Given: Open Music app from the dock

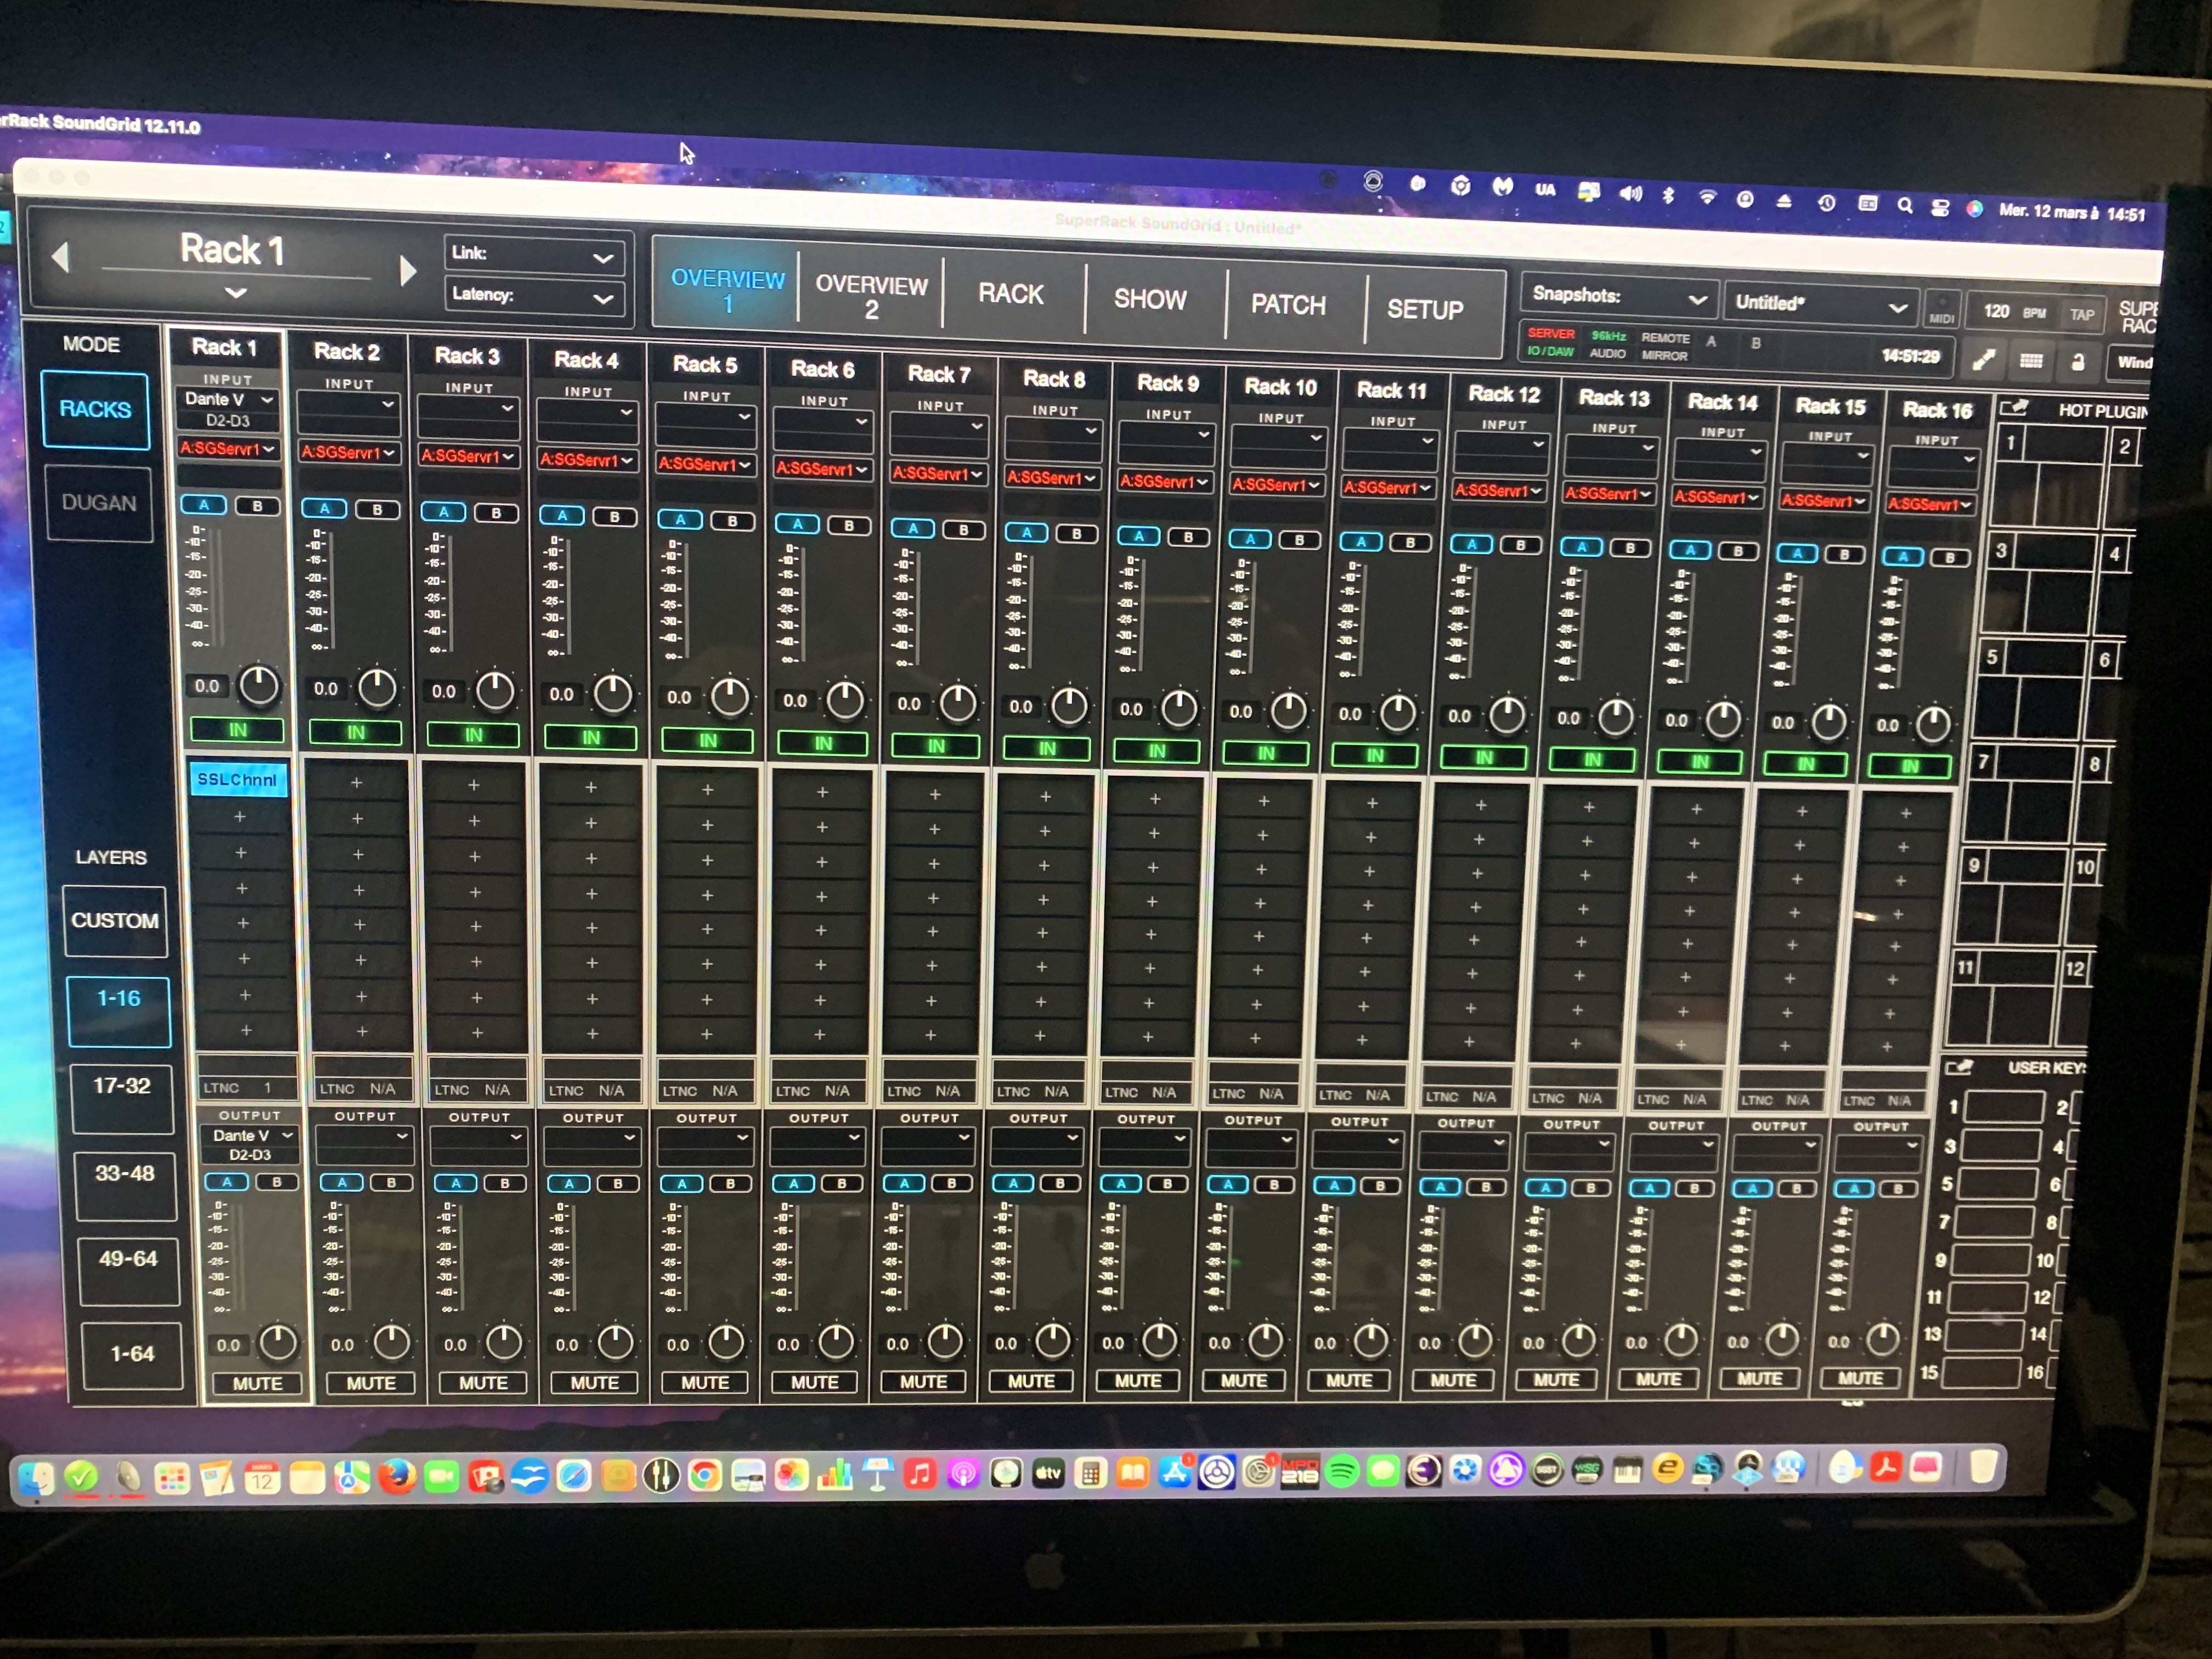Looking at the screenshot, I should tap(920, 1474).
